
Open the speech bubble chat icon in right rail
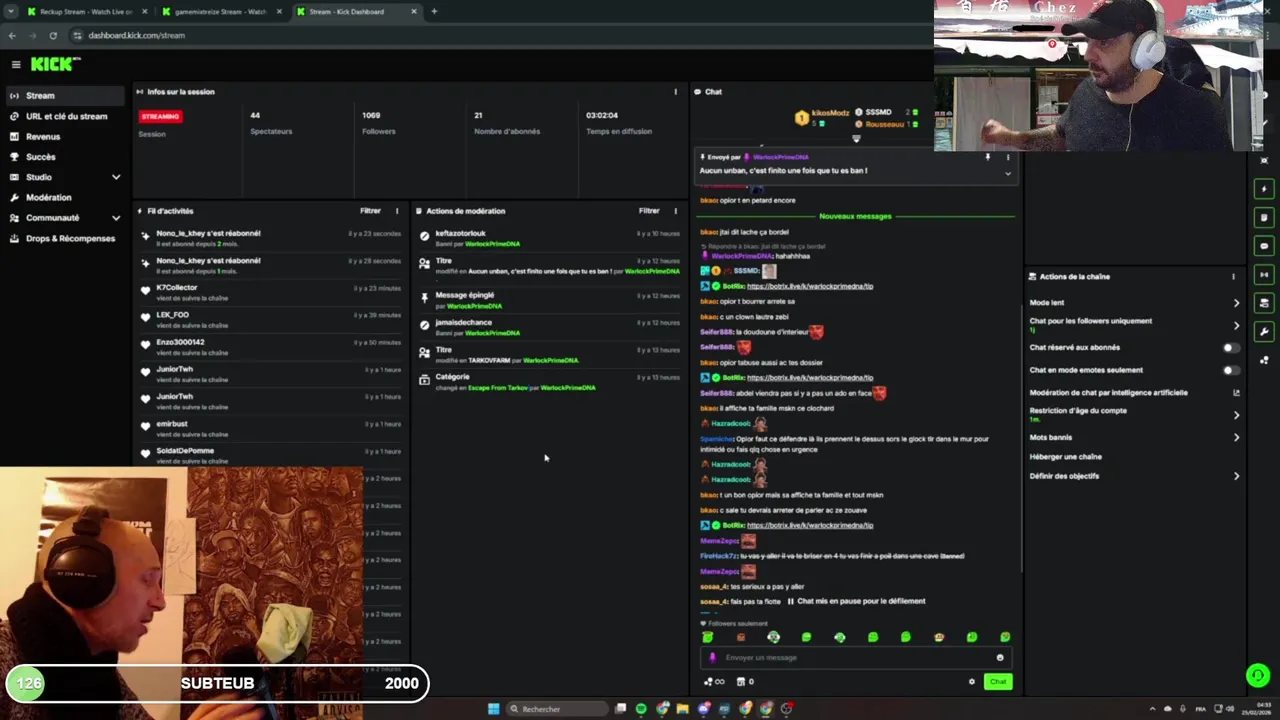(1264, 246)
